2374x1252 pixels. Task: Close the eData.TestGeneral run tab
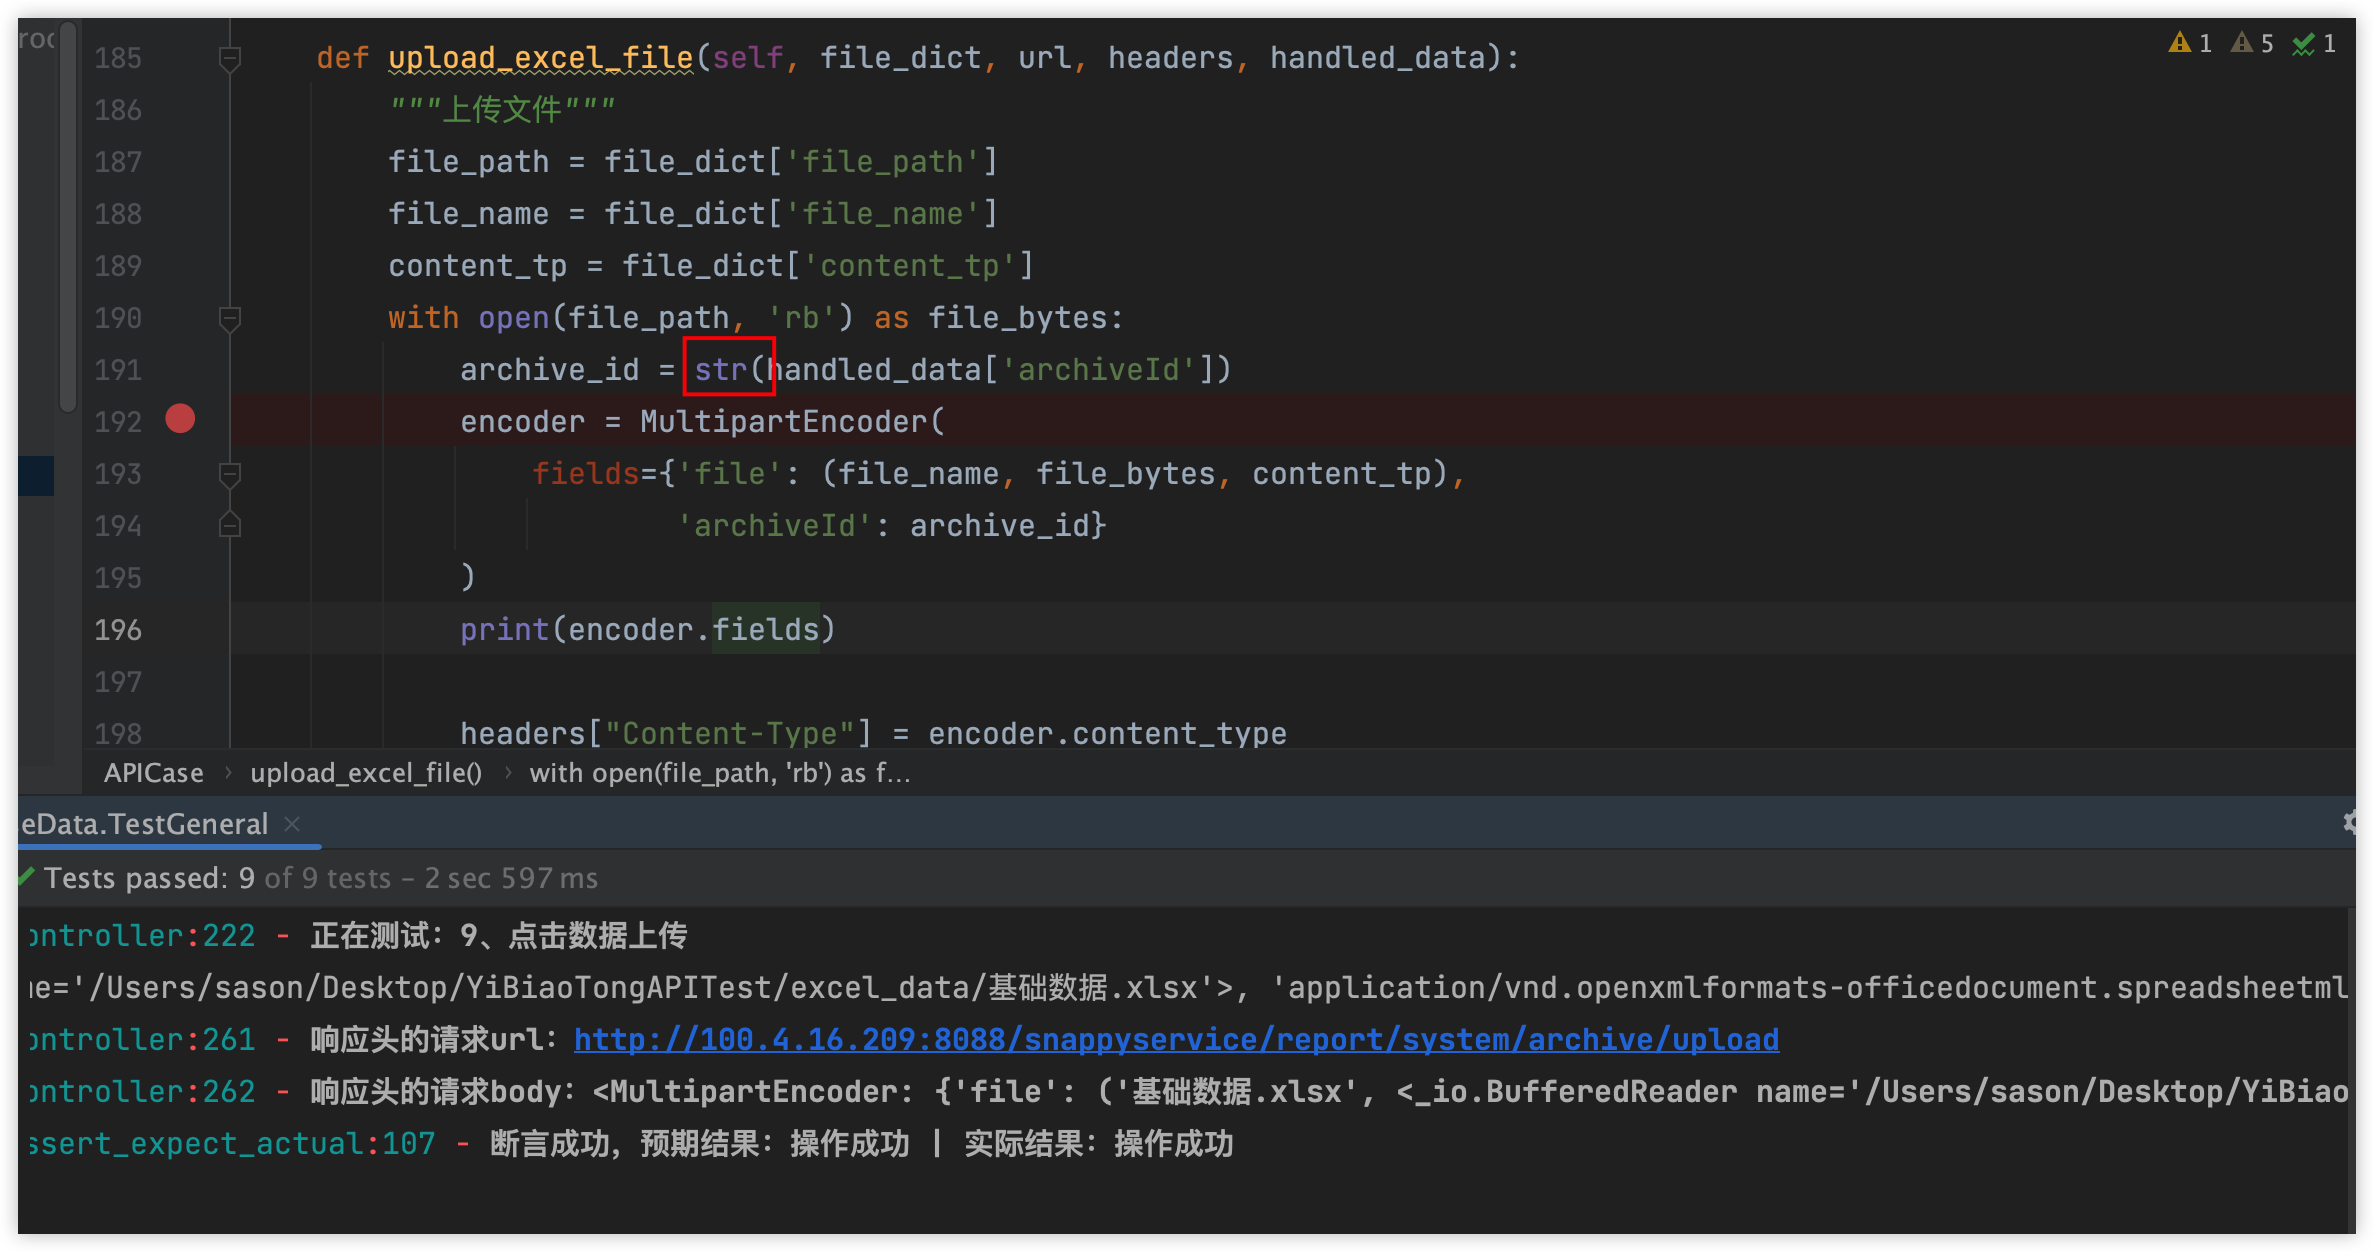292,824
